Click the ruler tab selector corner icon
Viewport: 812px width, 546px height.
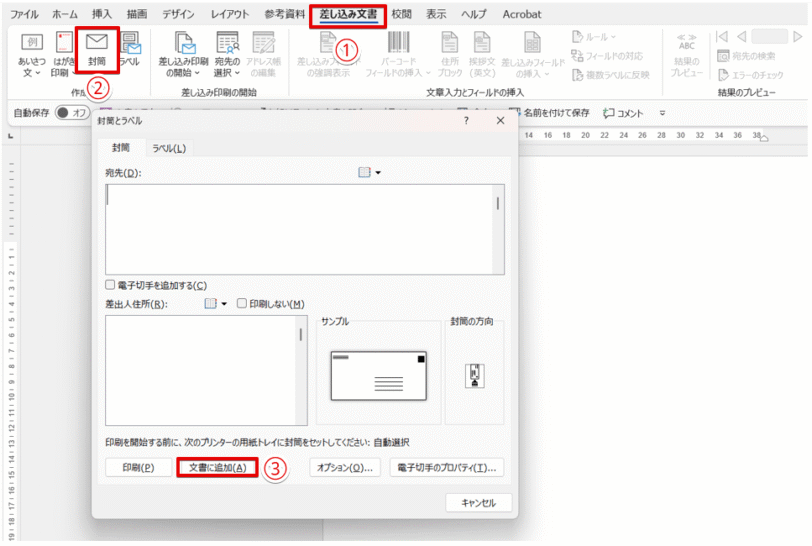(x=10, y=136)
